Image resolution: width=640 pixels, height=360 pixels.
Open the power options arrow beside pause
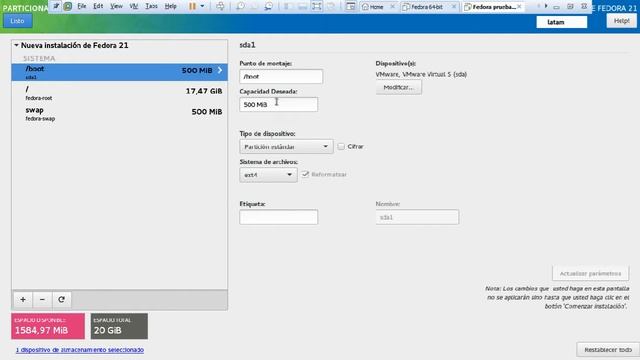pyautogui.click(x=202, y=6)
